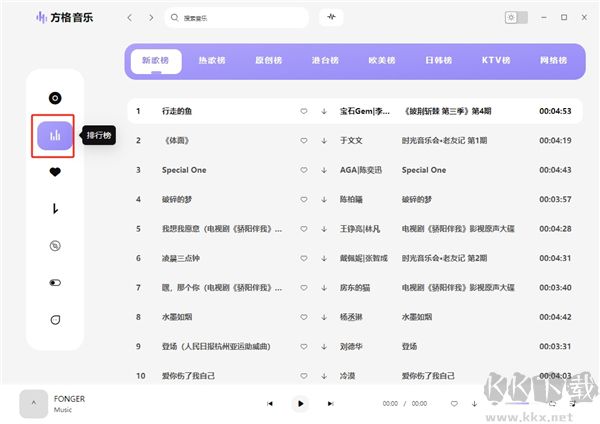Like song 爱你伤了我自己
The height and width of the screenshot is (424, 600).
[304, 376]
